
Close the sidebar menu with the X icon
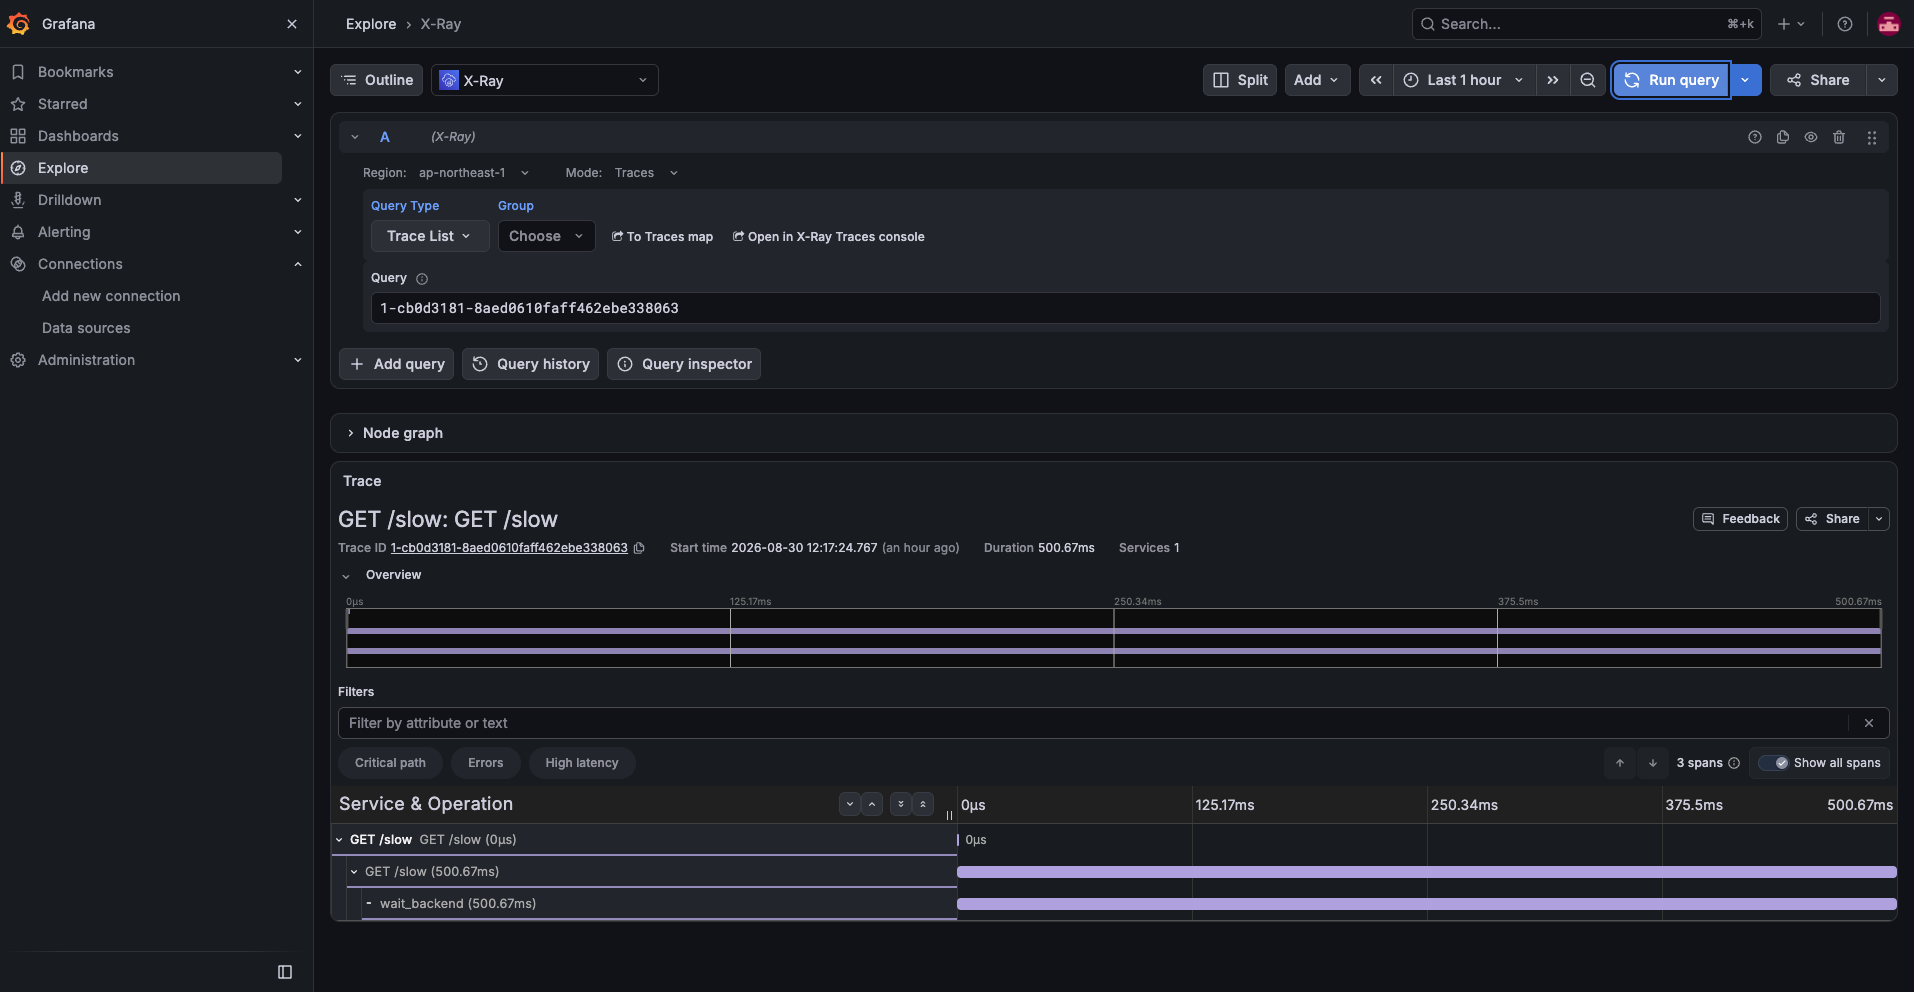click(x=292, y=24)
